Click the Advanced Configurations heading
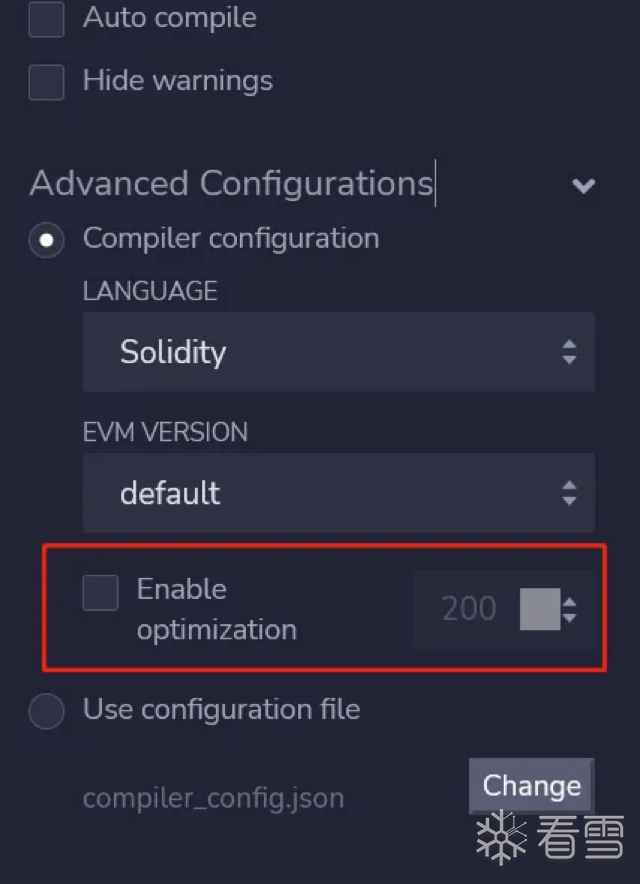This screenshot has width=640, height=884. coord(231,184)
